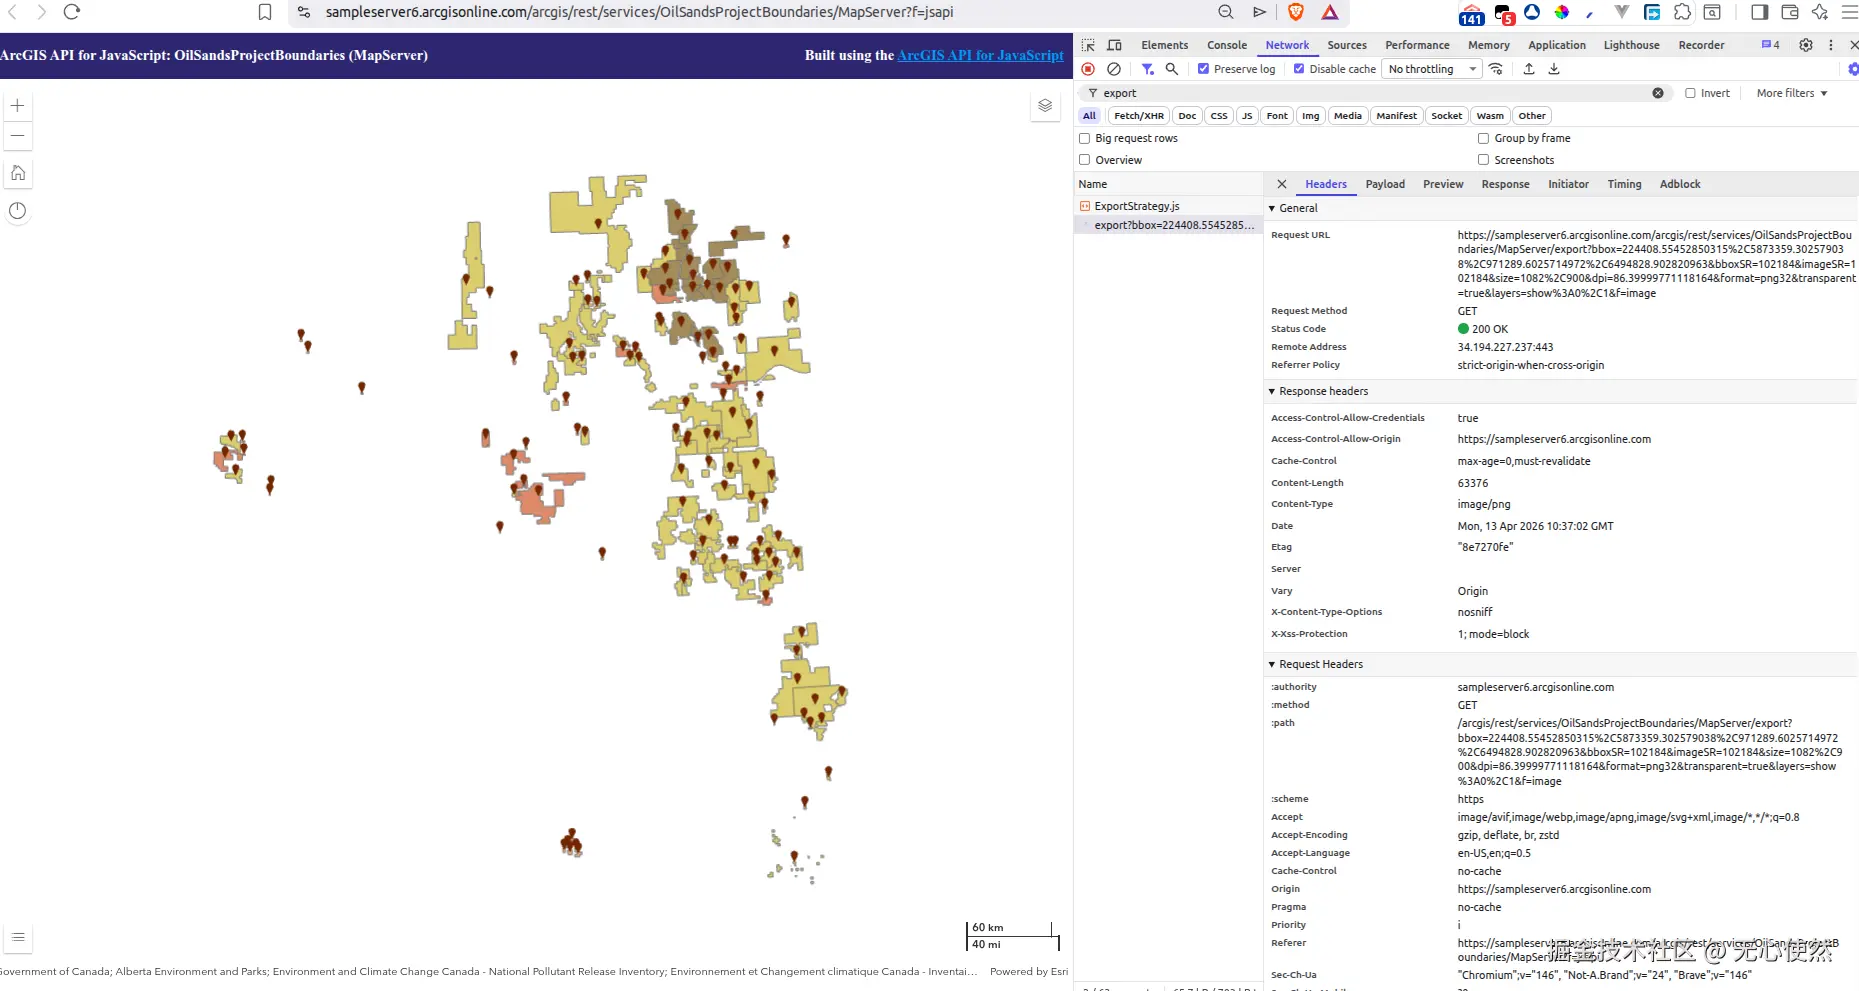Image resolution: width=1859 pixels, height=991 pixels.
Task: Enable Screenshots checkbox
Action: tap(1484, 160)
